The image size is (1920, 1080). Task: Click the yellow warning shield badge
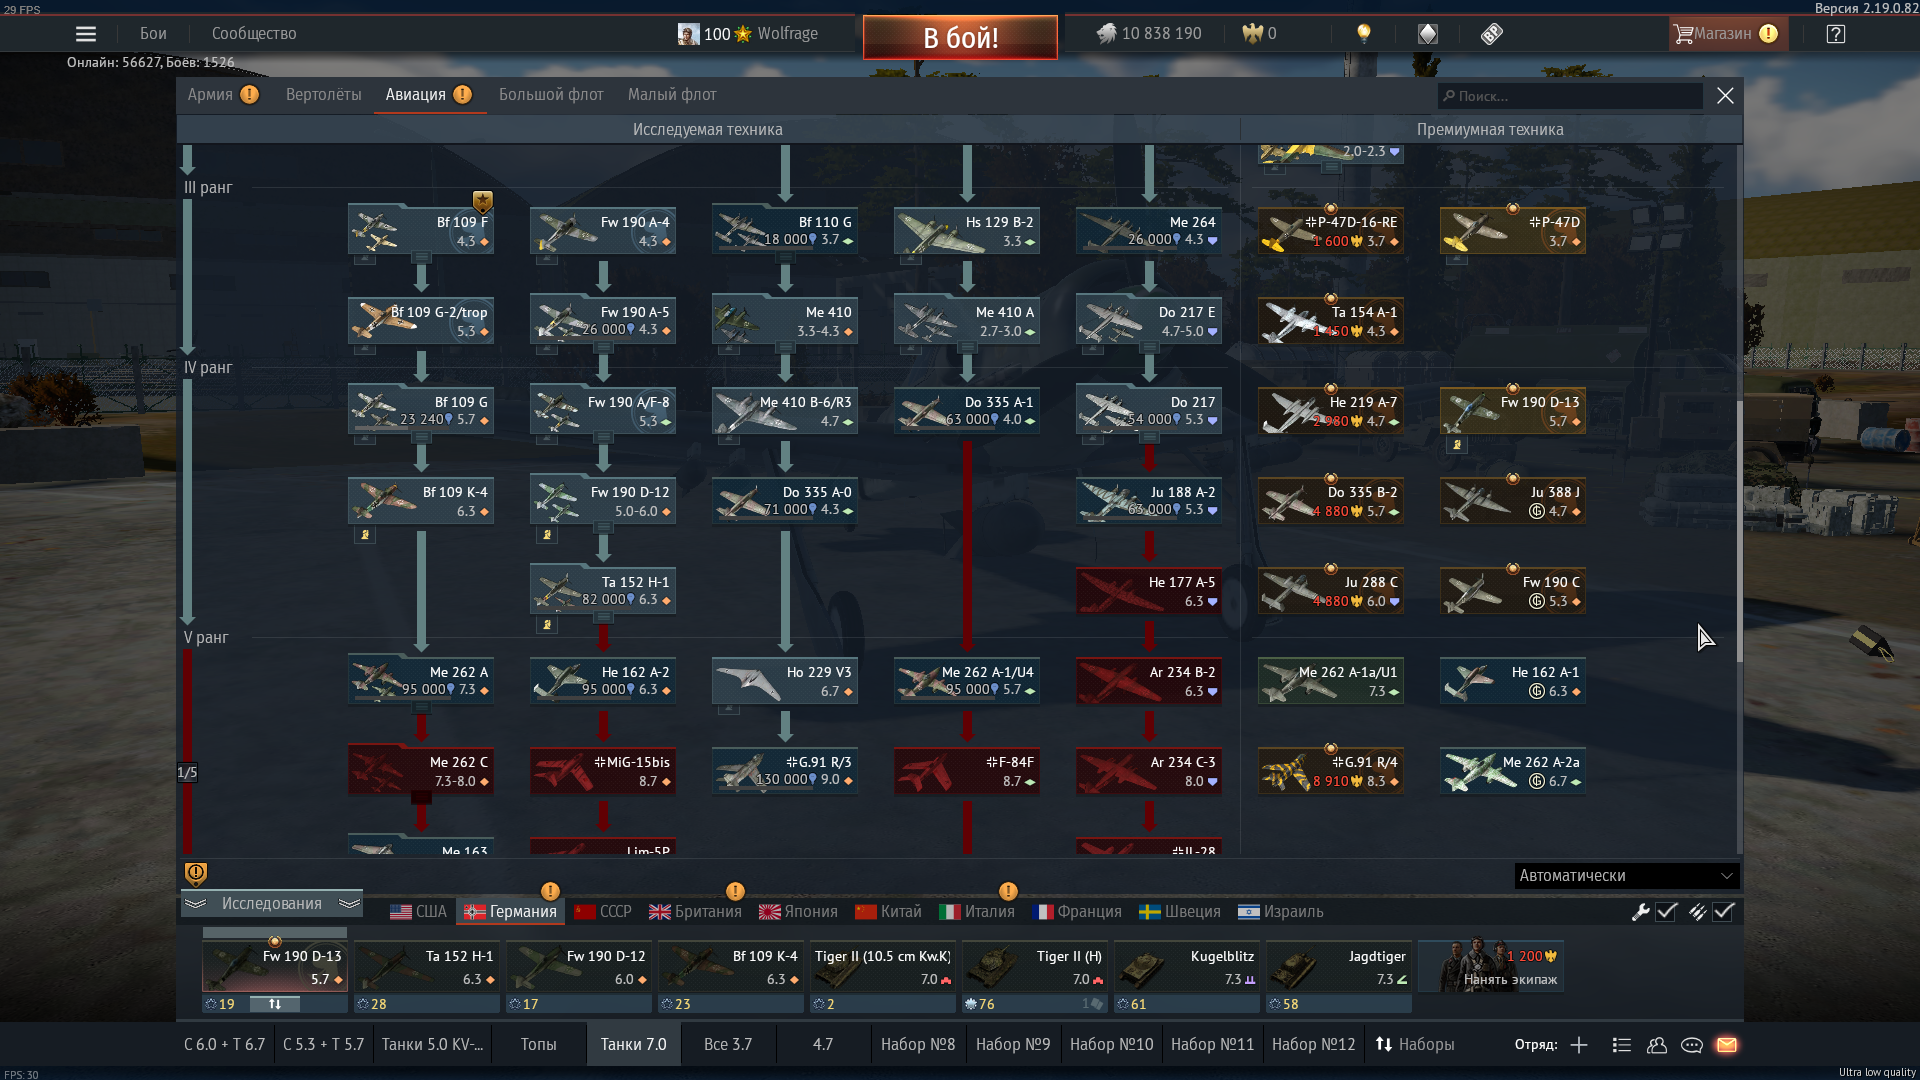196,874
